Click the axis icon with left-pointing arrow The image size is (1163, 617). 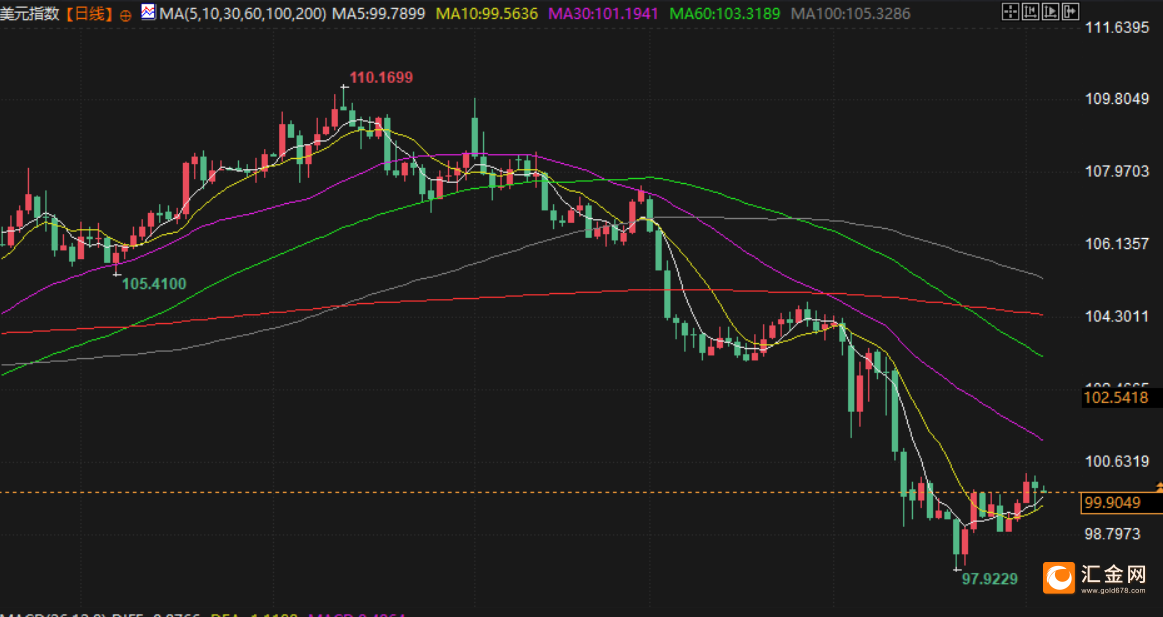(1030, 11)
